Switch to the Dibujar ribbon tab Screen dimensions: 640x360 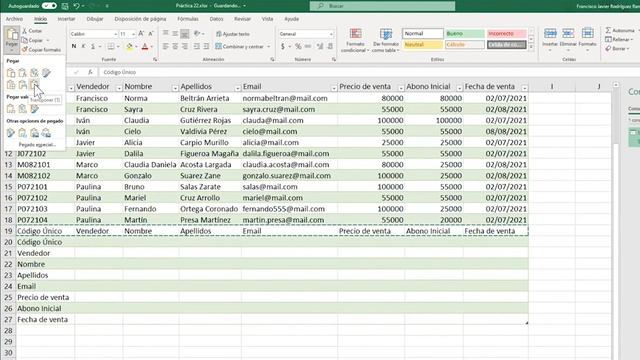[95, 19]
